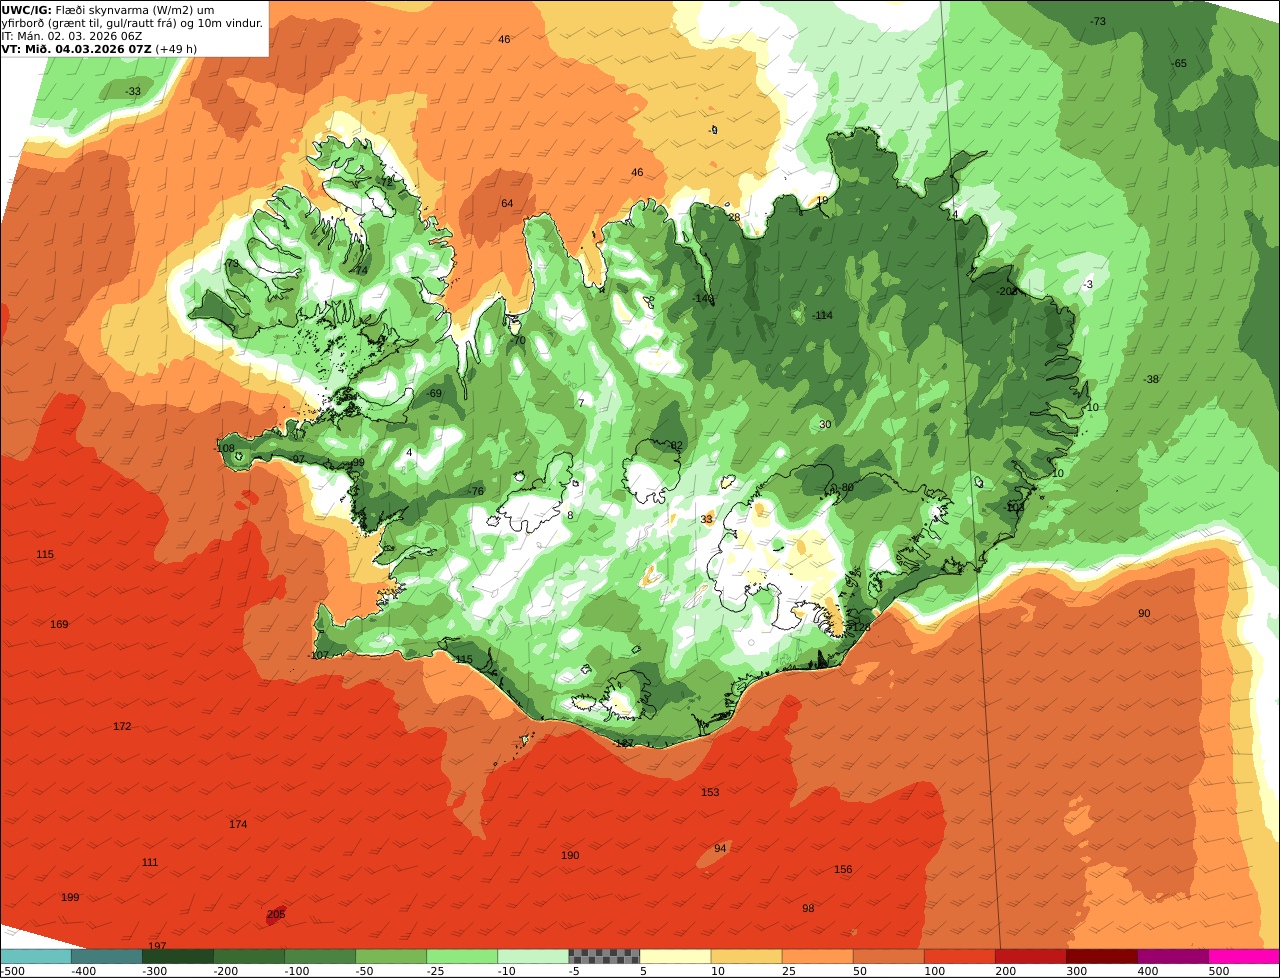Select the '400' legend tick label
This screenshot has width=1280, height=978.
(1147, 971)
